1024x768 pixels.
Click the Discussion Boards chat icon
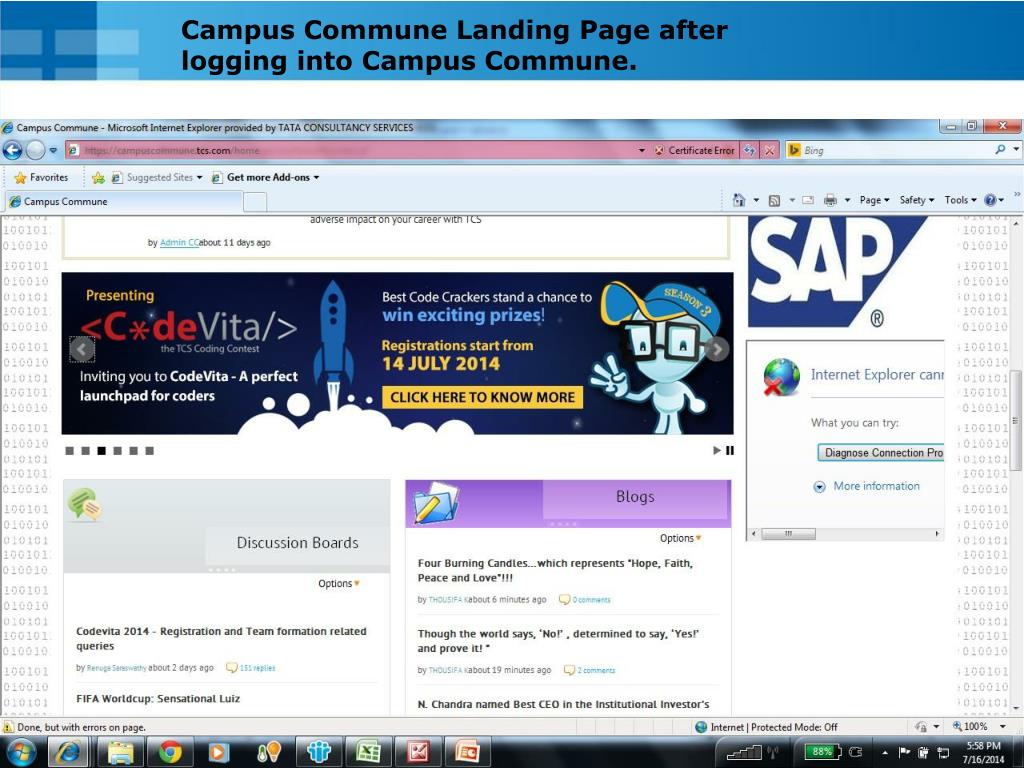pyautogui.click(x=84, y=504)
